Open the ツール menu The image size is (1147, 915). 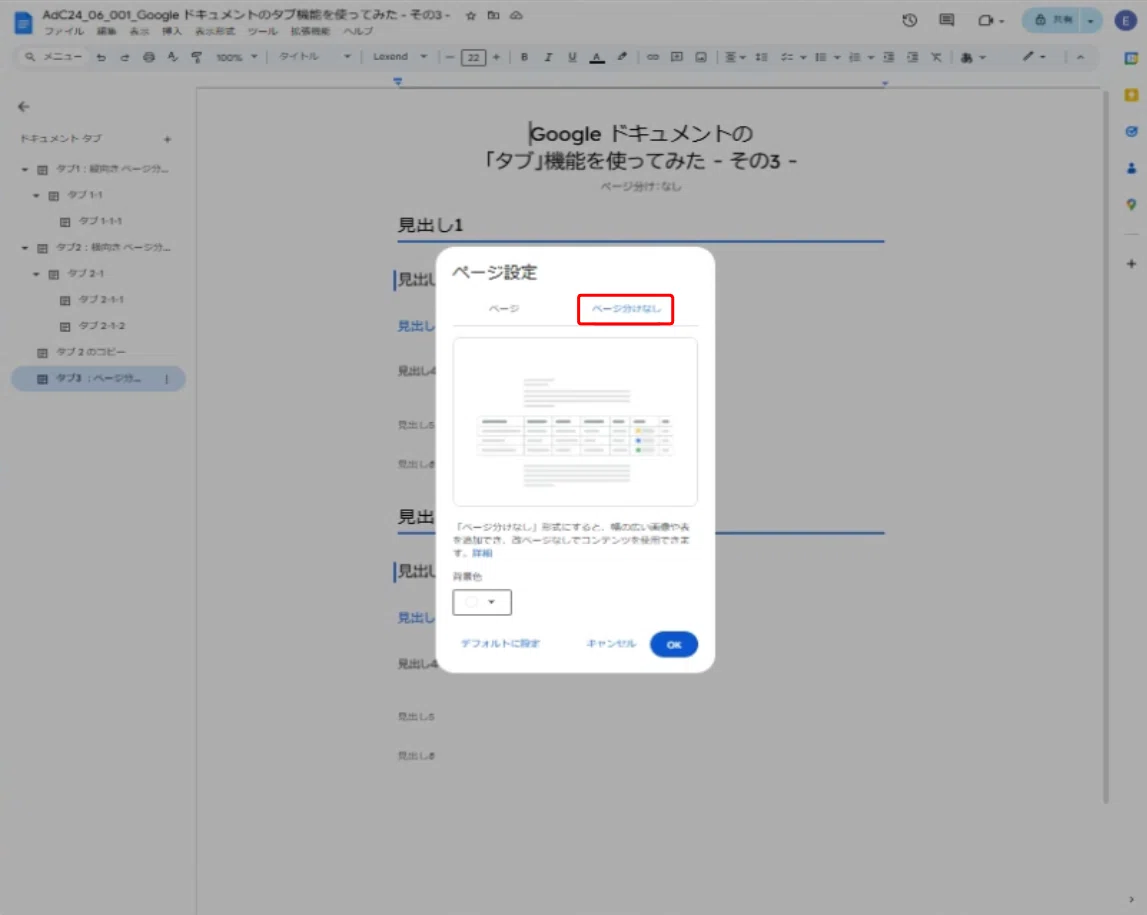click(x=262, y=31)
